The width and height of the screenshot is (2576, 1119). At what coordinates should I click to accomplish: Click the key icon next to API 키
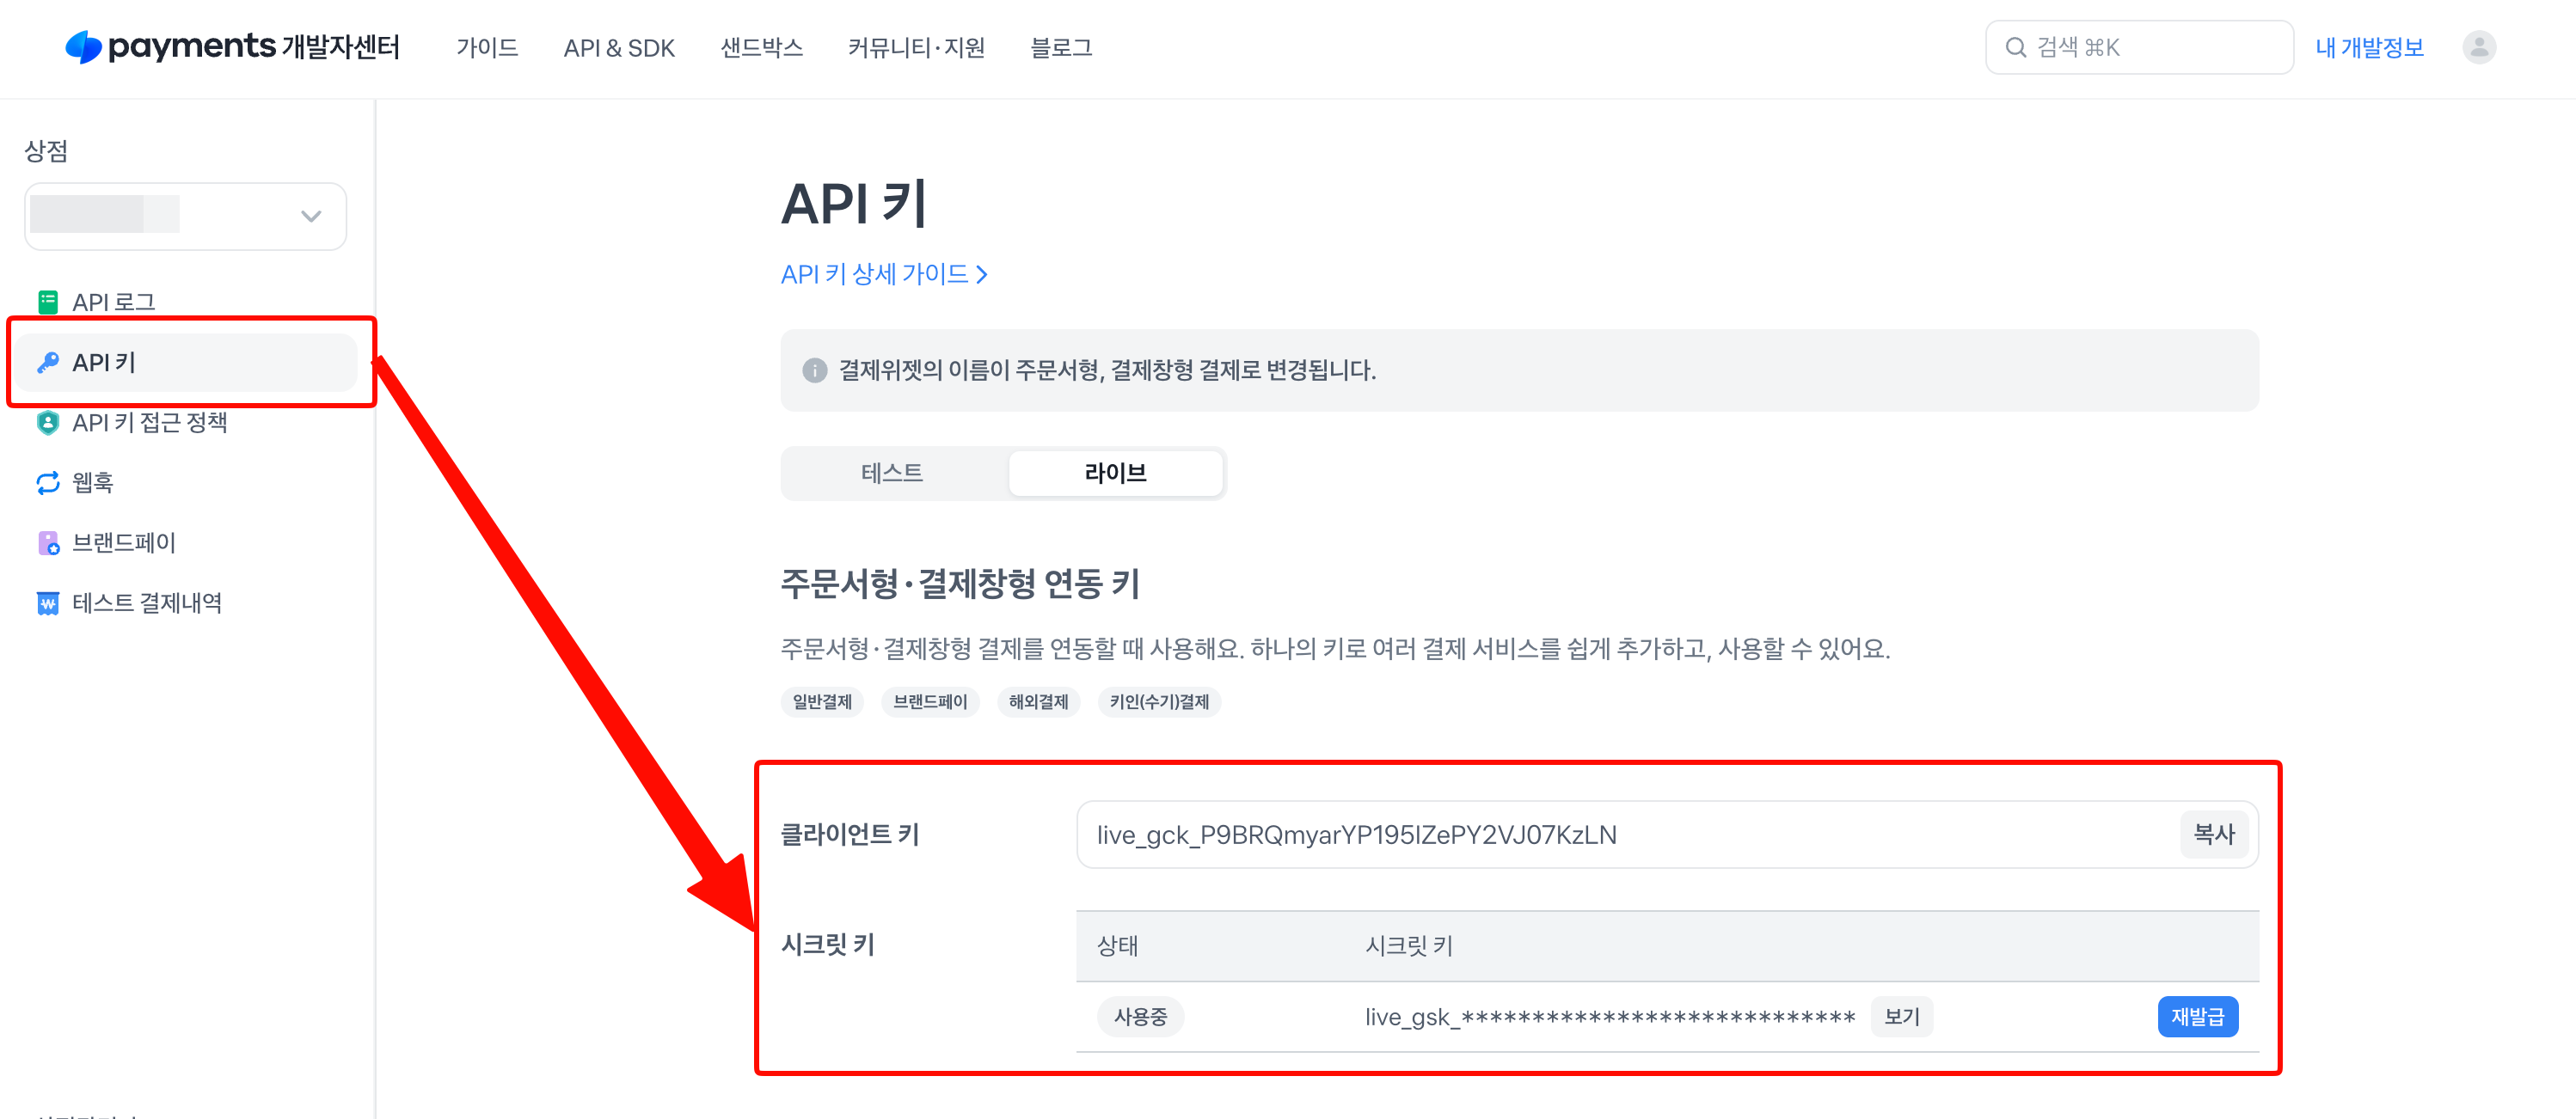(x=47, y=362)
